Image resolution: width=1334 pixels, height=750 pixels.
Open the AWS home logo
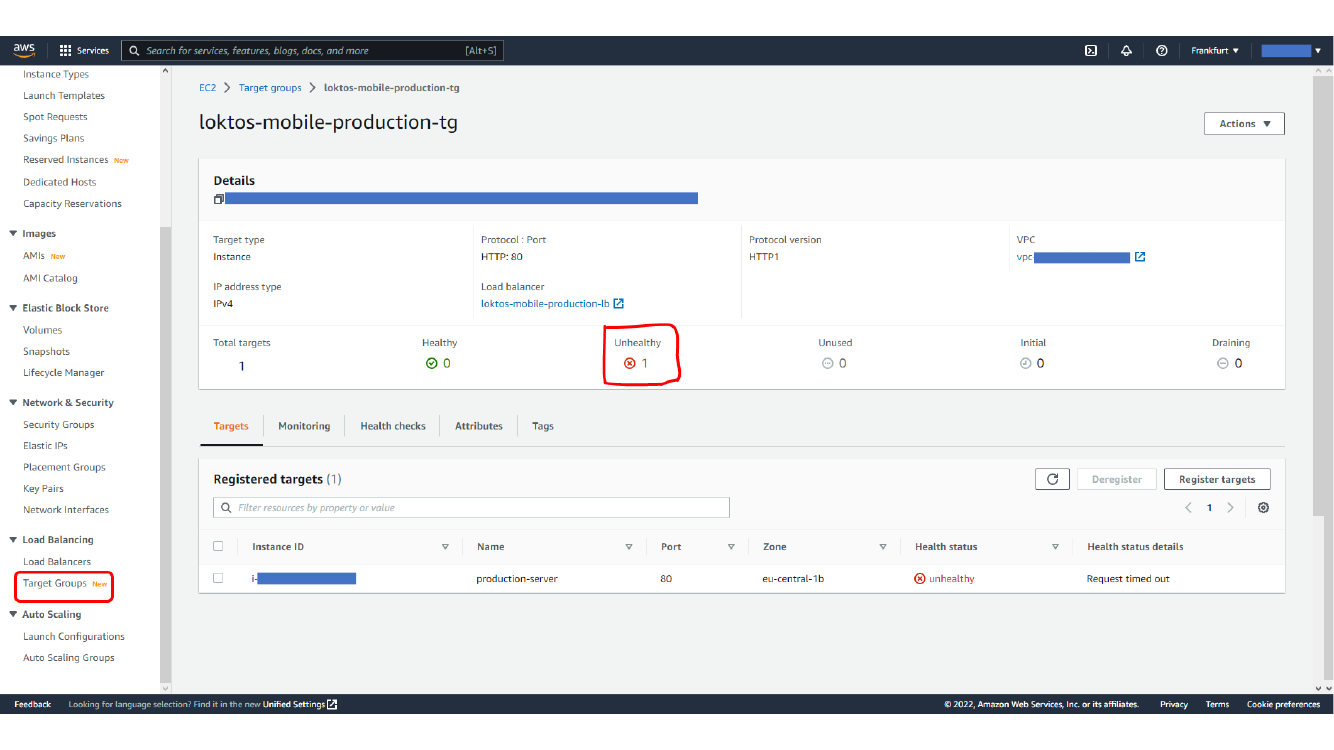click(x=24, y=50)
